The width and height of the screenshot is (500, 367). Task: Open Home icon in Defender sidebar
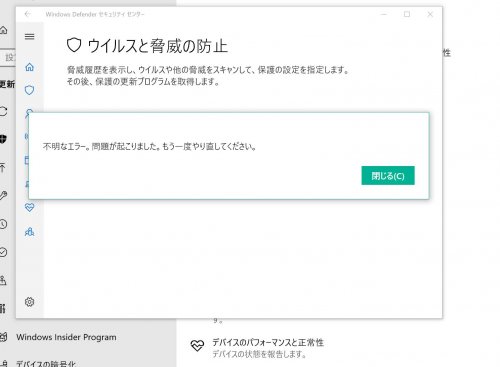(30, 67)
